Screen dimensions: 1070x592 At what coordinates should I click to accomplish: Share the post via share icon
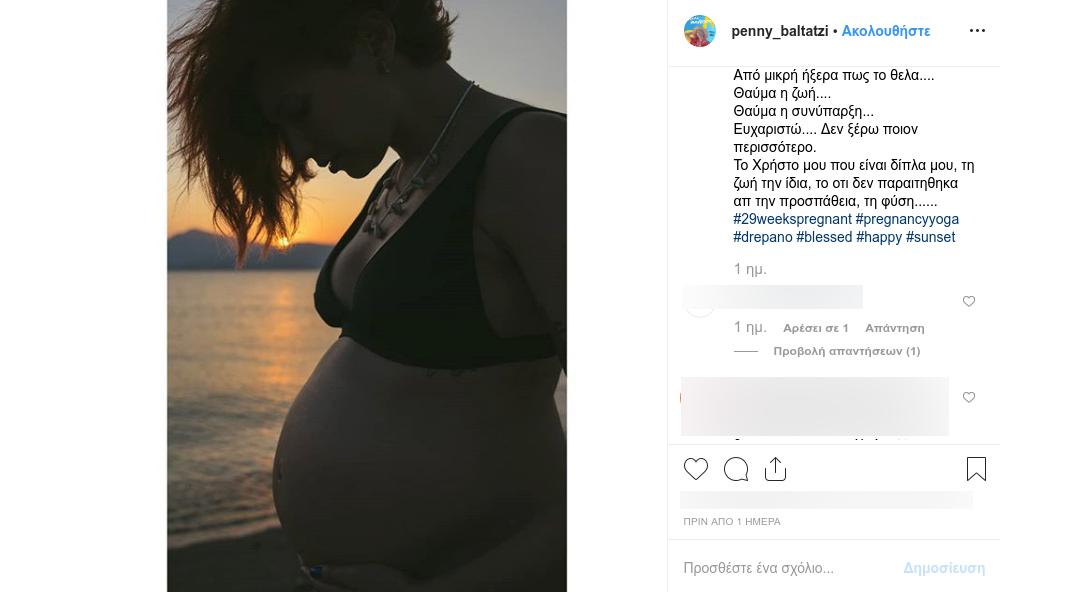coord(776,469)
